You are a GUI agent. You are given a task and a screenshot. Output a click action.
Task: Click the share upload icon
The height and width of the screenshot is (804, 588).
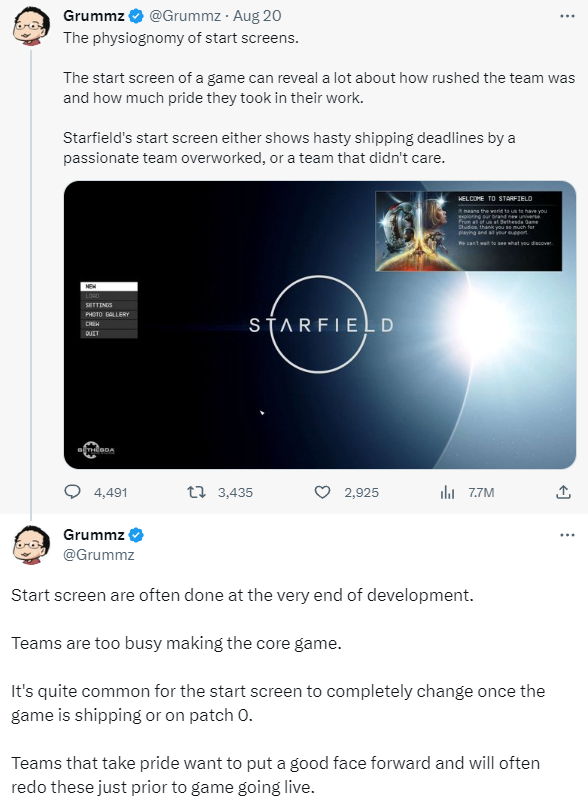[x=563, y=492]
